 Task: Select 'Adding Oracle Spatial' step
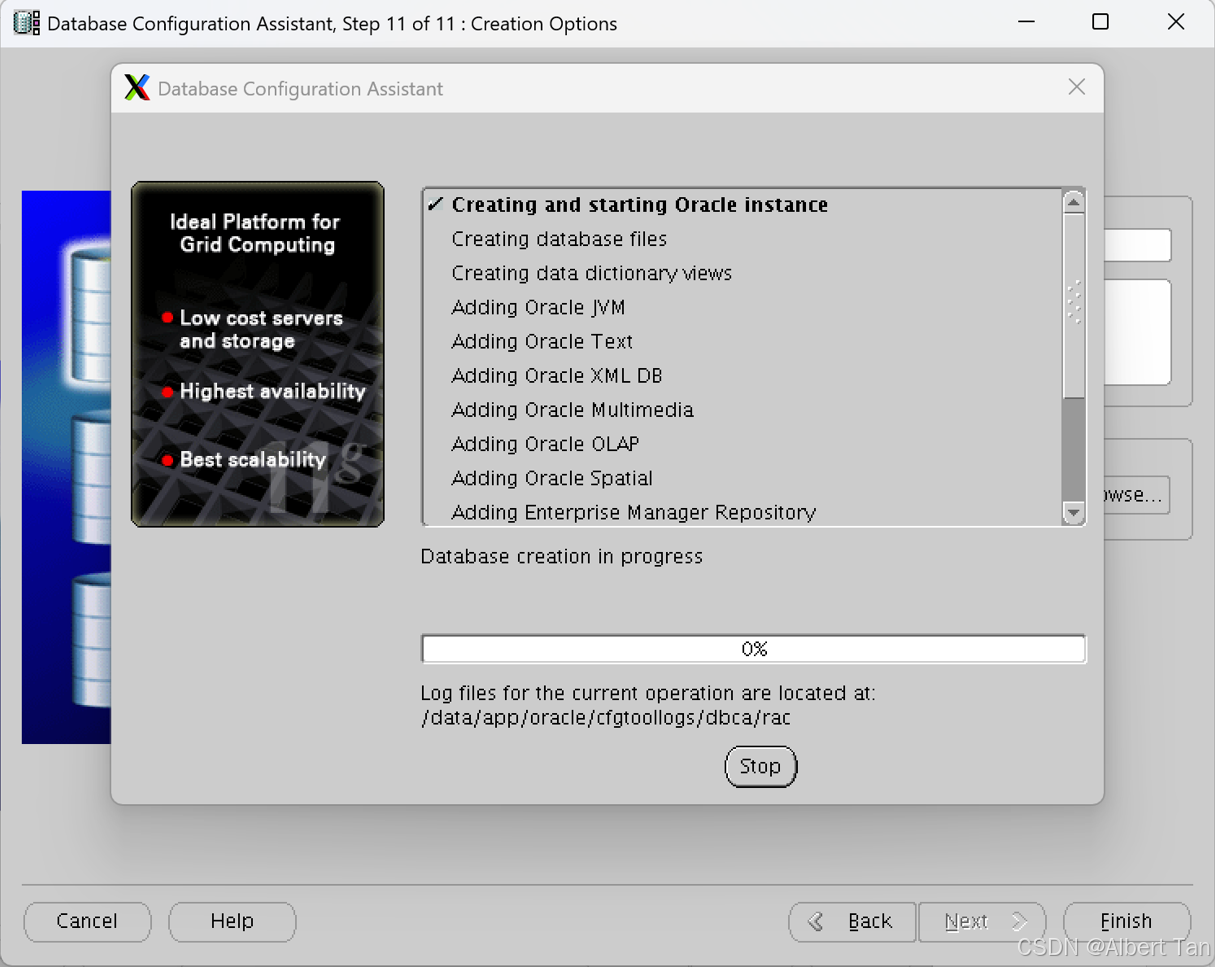(x=552, y=478)
